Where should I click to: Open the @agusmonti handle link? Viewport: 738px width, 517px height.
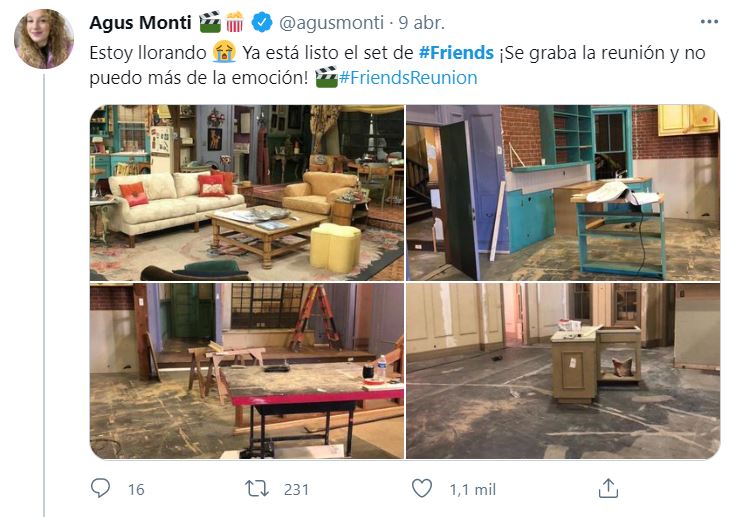point(331,23)
